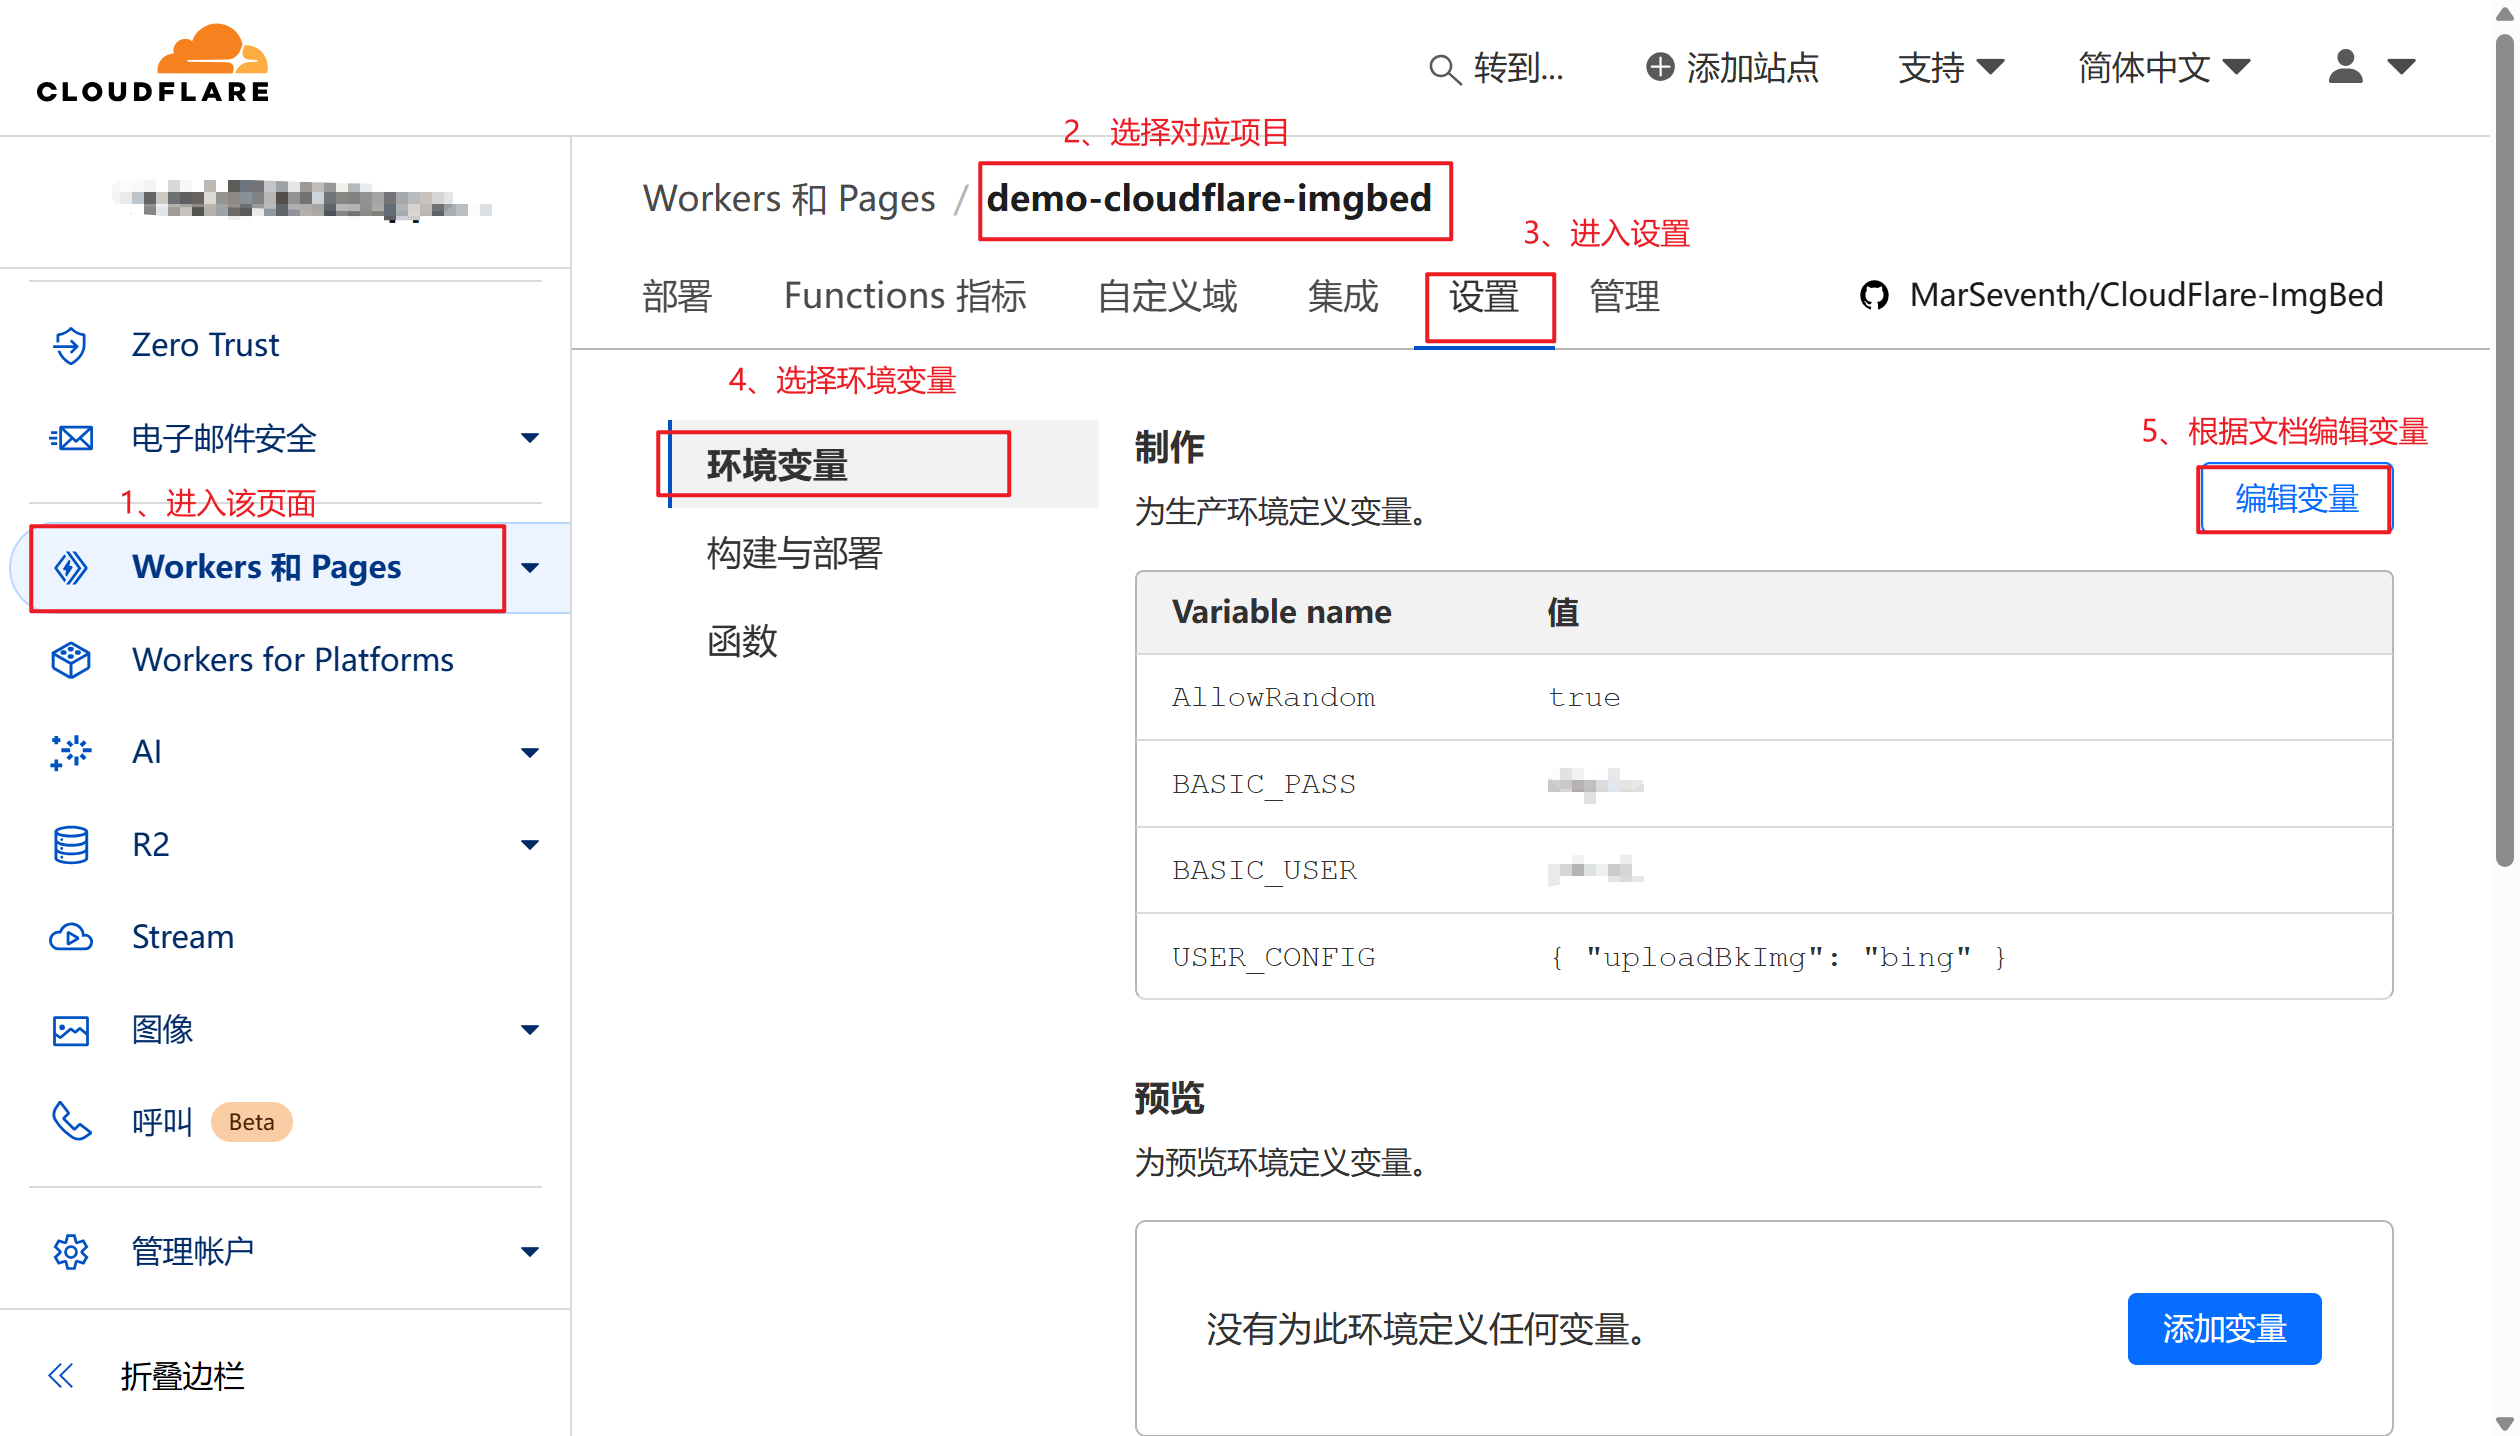This screenshot has width=2520, height=1436.
Task: Click the Zero Trust shield icon
Action: [70, 345]
